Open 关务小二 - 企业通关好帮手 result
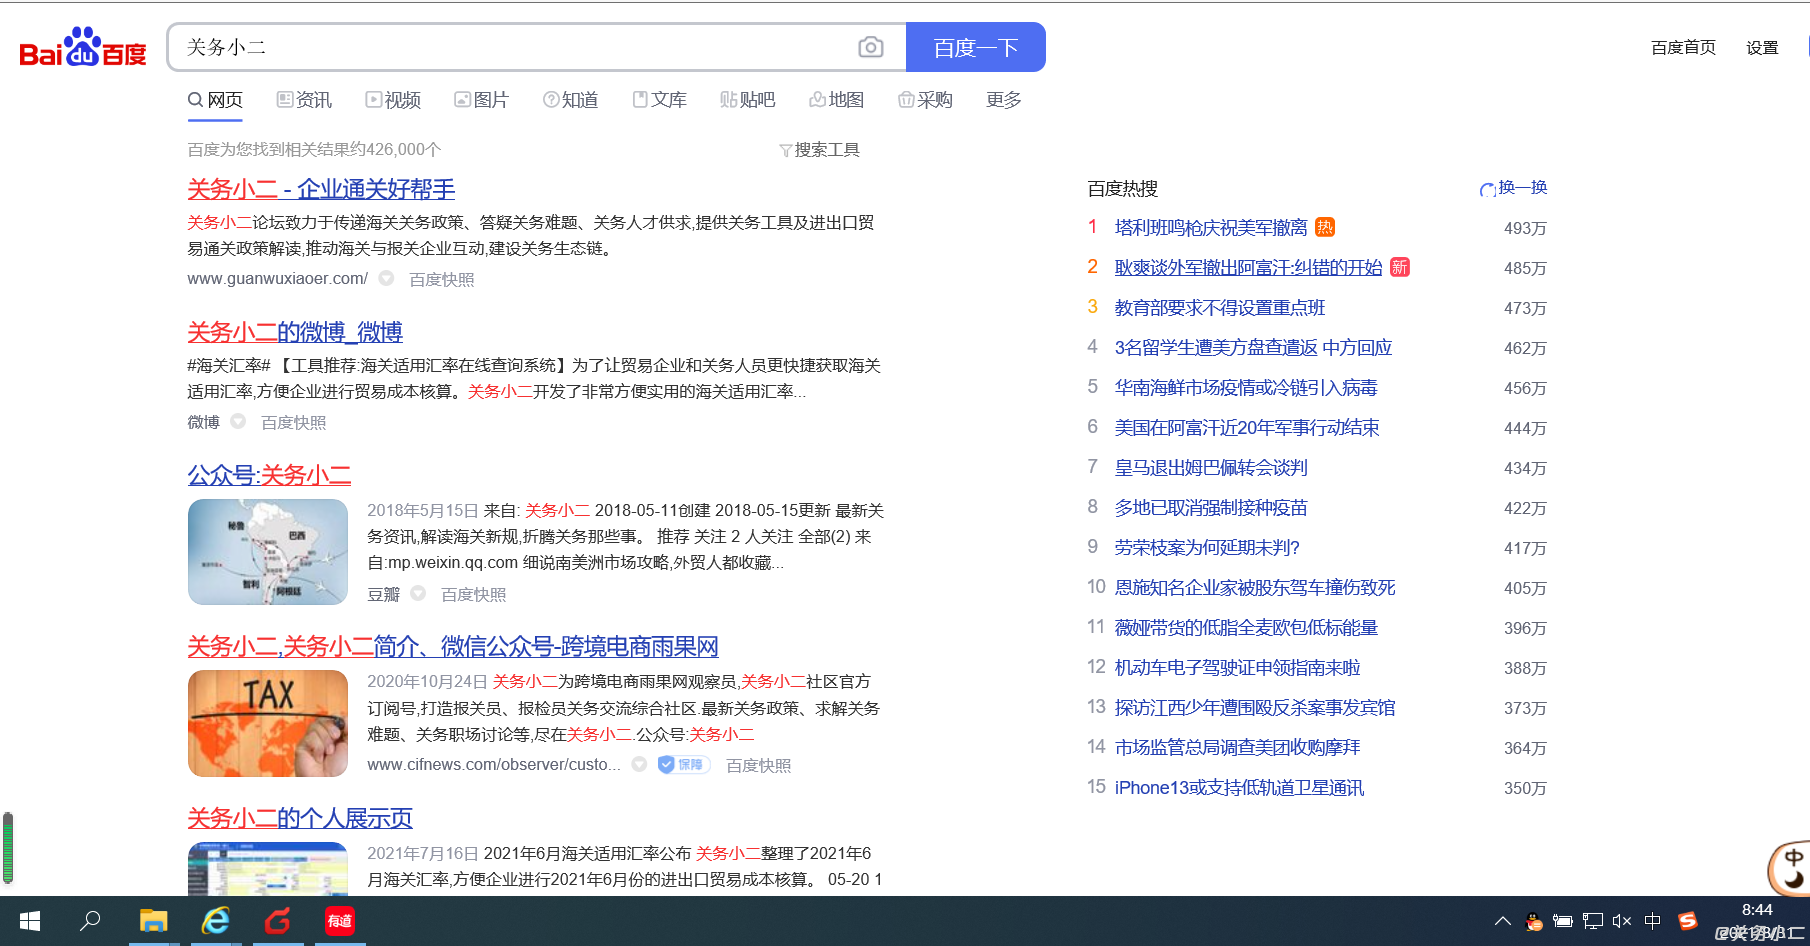 point(321,189)
